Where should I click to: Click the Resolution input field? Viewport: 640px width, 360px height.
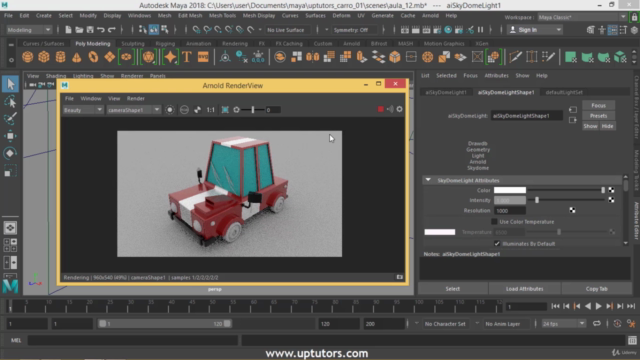510,211
